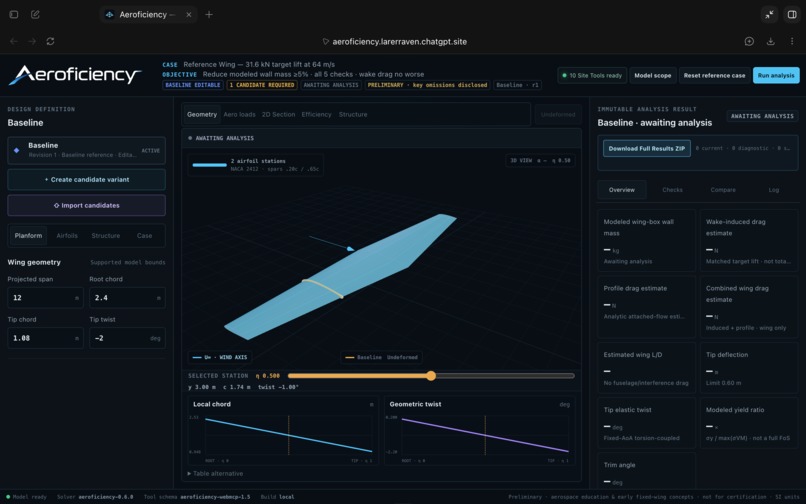Click the 2 airfoil stations legend
This screenshot has width=806, height=504.
tap(255, 165)
